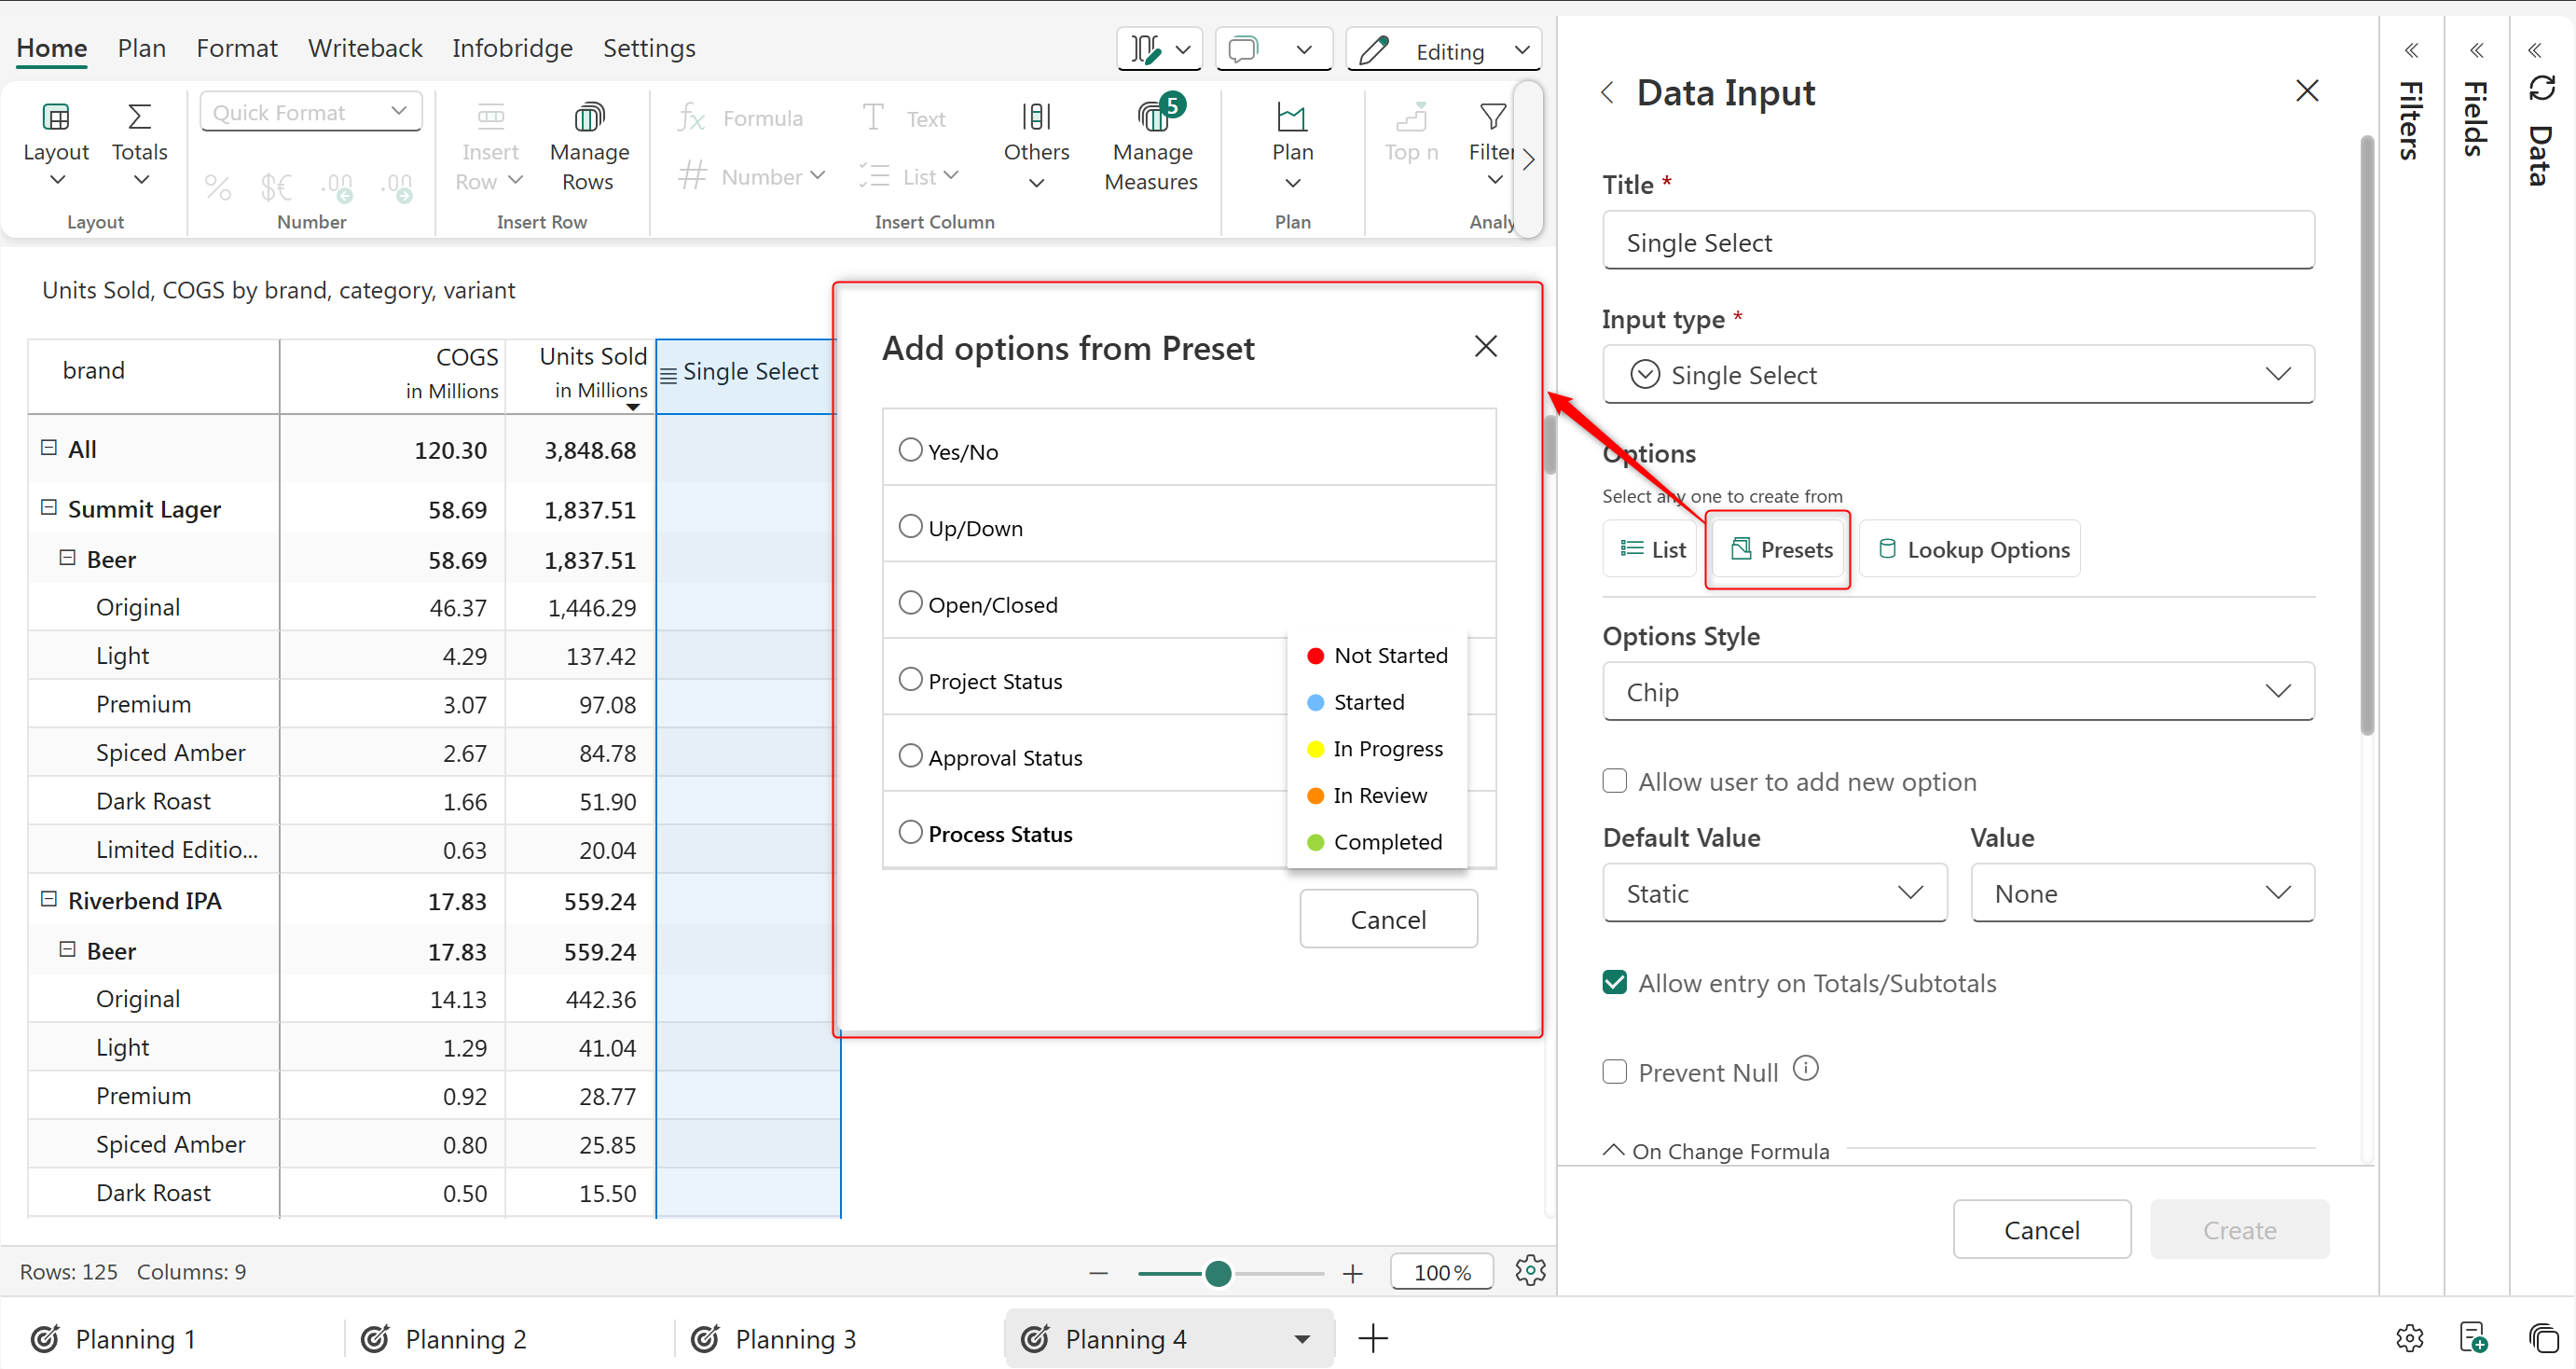Click the Lookup Options button
Screen dimensions: 2576x1369
(1971, 549)
